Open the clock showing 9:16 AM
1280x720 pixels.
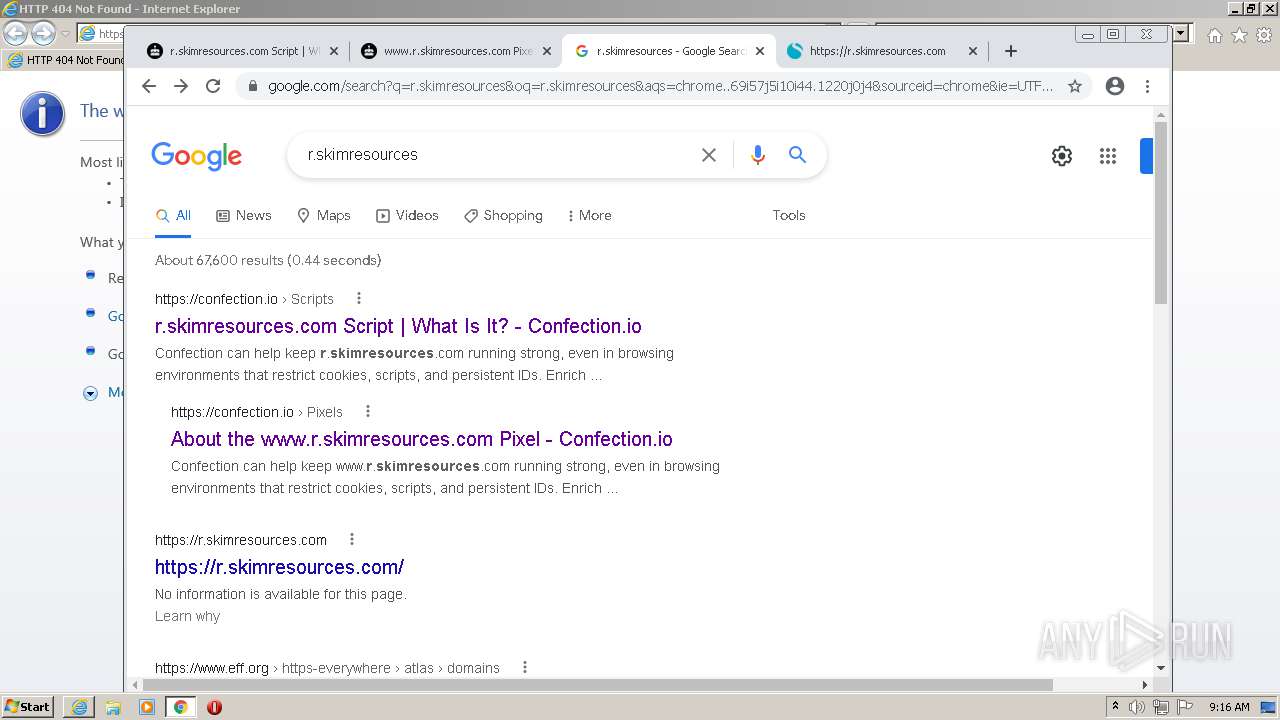tap(1229, 707)
